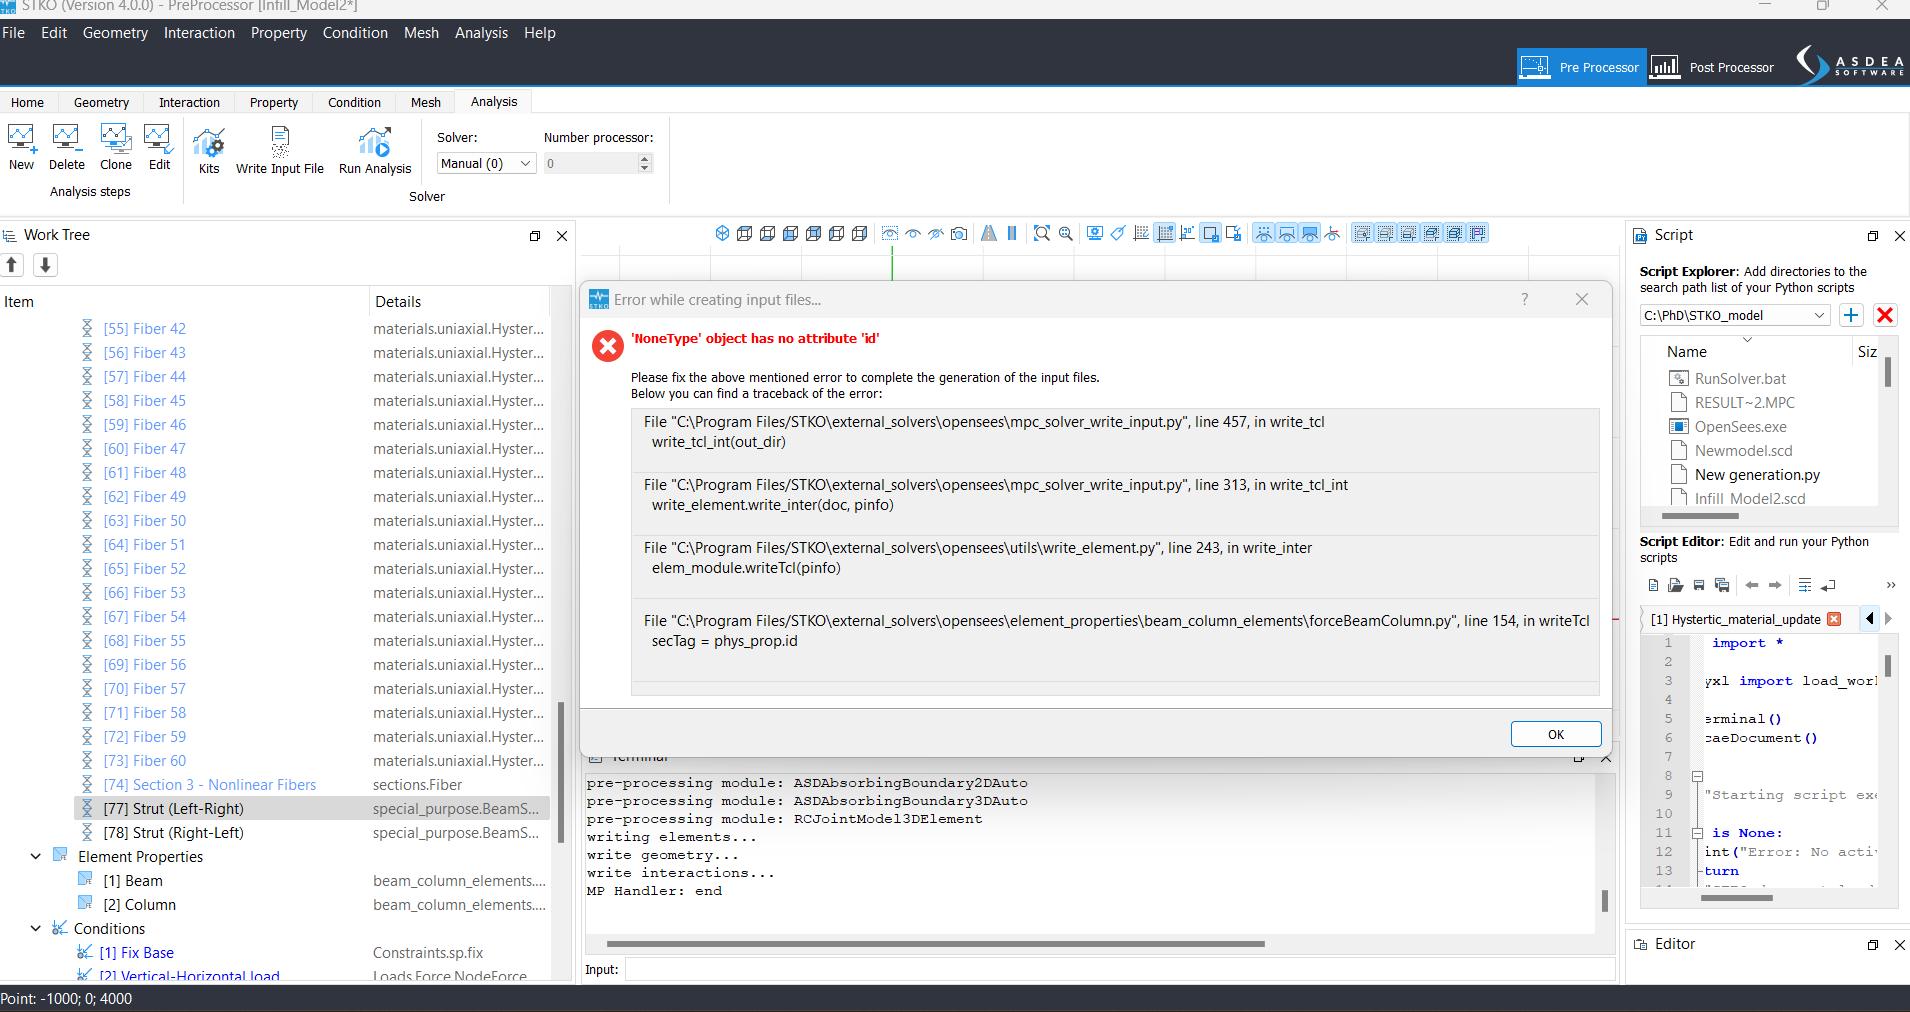Switch to the Geometry ribbon tab
Viewport: 1910px width, 1012px height.
coord(101,102)
